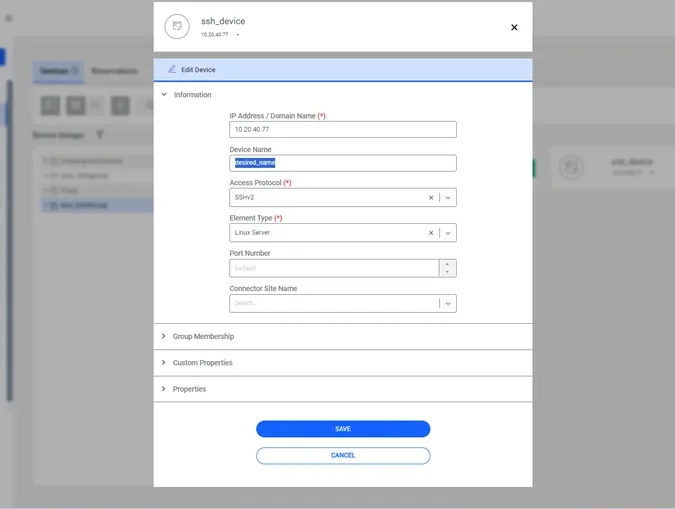This screenshot has width=675, height=509.
Task: Click the ssh_device card icon in background
Action: 572,168
